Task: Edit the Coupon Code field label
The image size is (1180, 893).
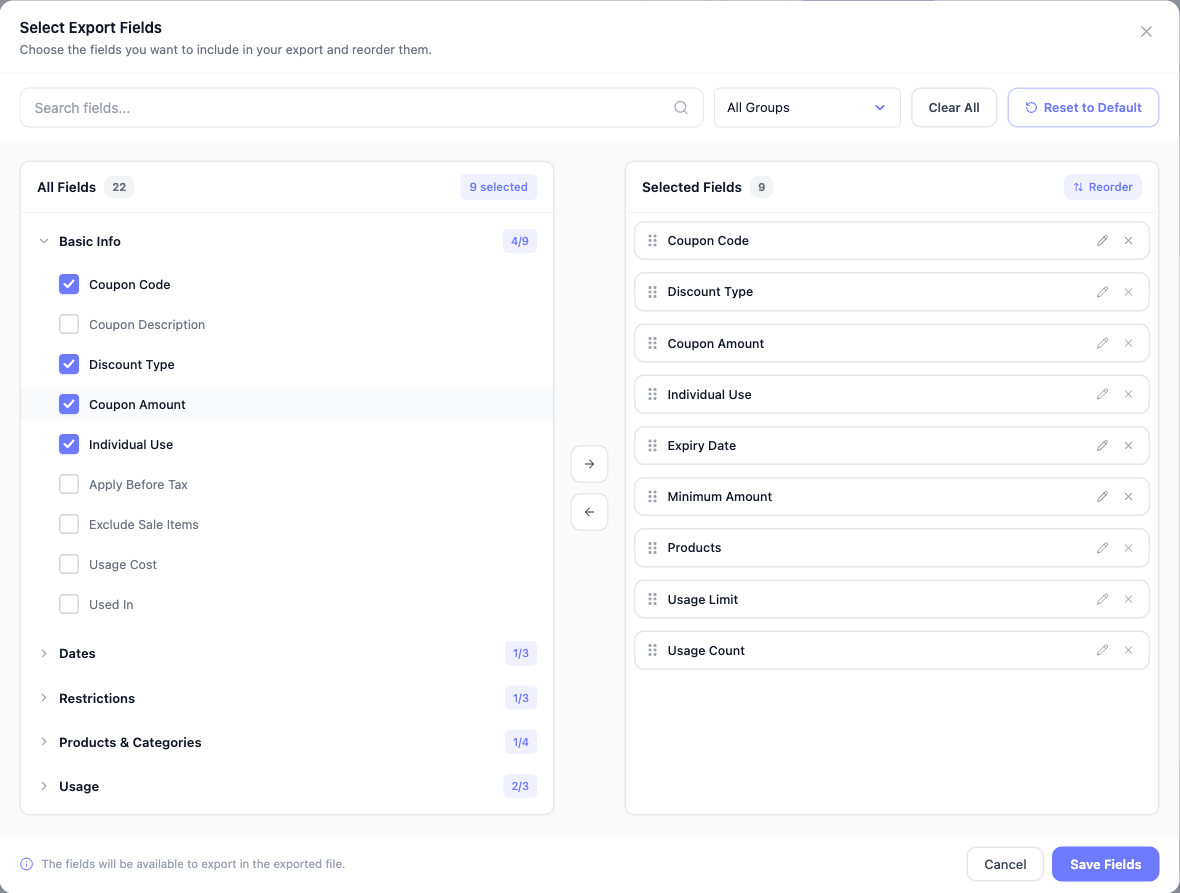Action: [1102, 241]
